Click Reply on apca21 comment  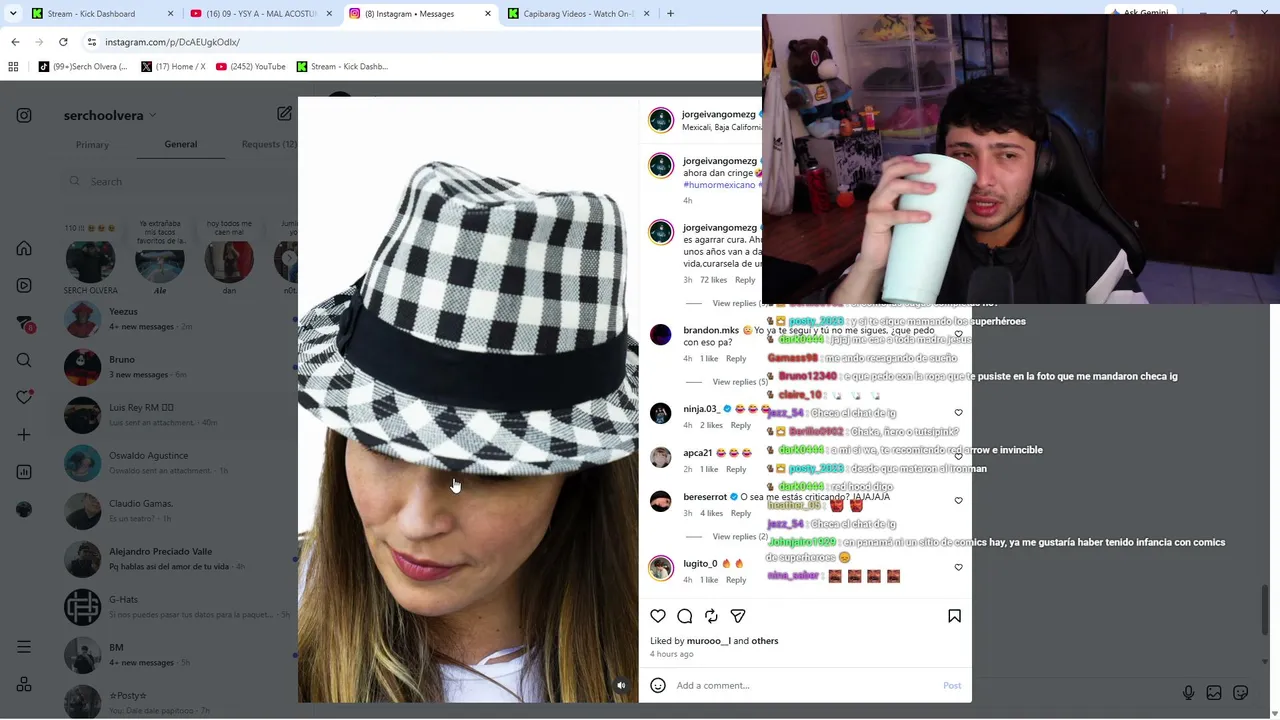point(736,470)
